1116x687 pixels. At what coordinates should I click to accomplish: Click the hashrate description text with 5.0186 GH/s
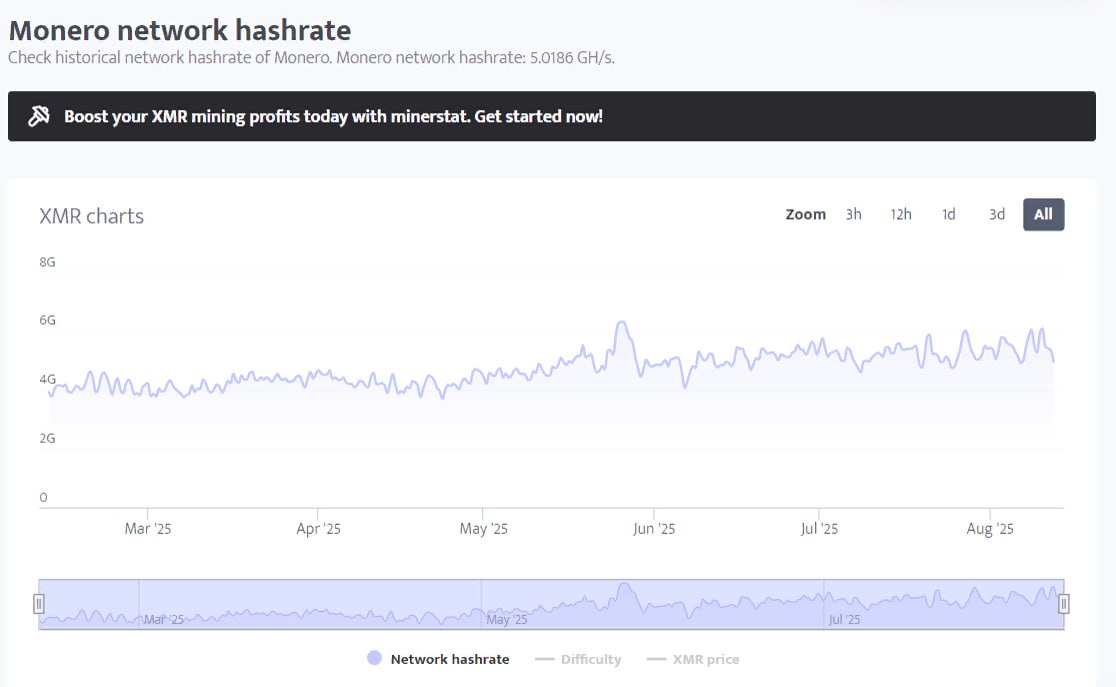311,58
